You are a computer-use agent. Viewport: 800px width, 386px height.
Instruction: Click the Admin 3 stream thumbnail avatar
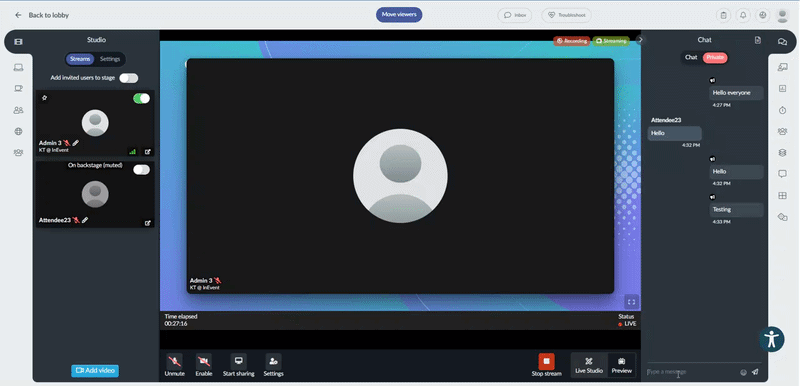pyautogui.click(x=95, y=123)
